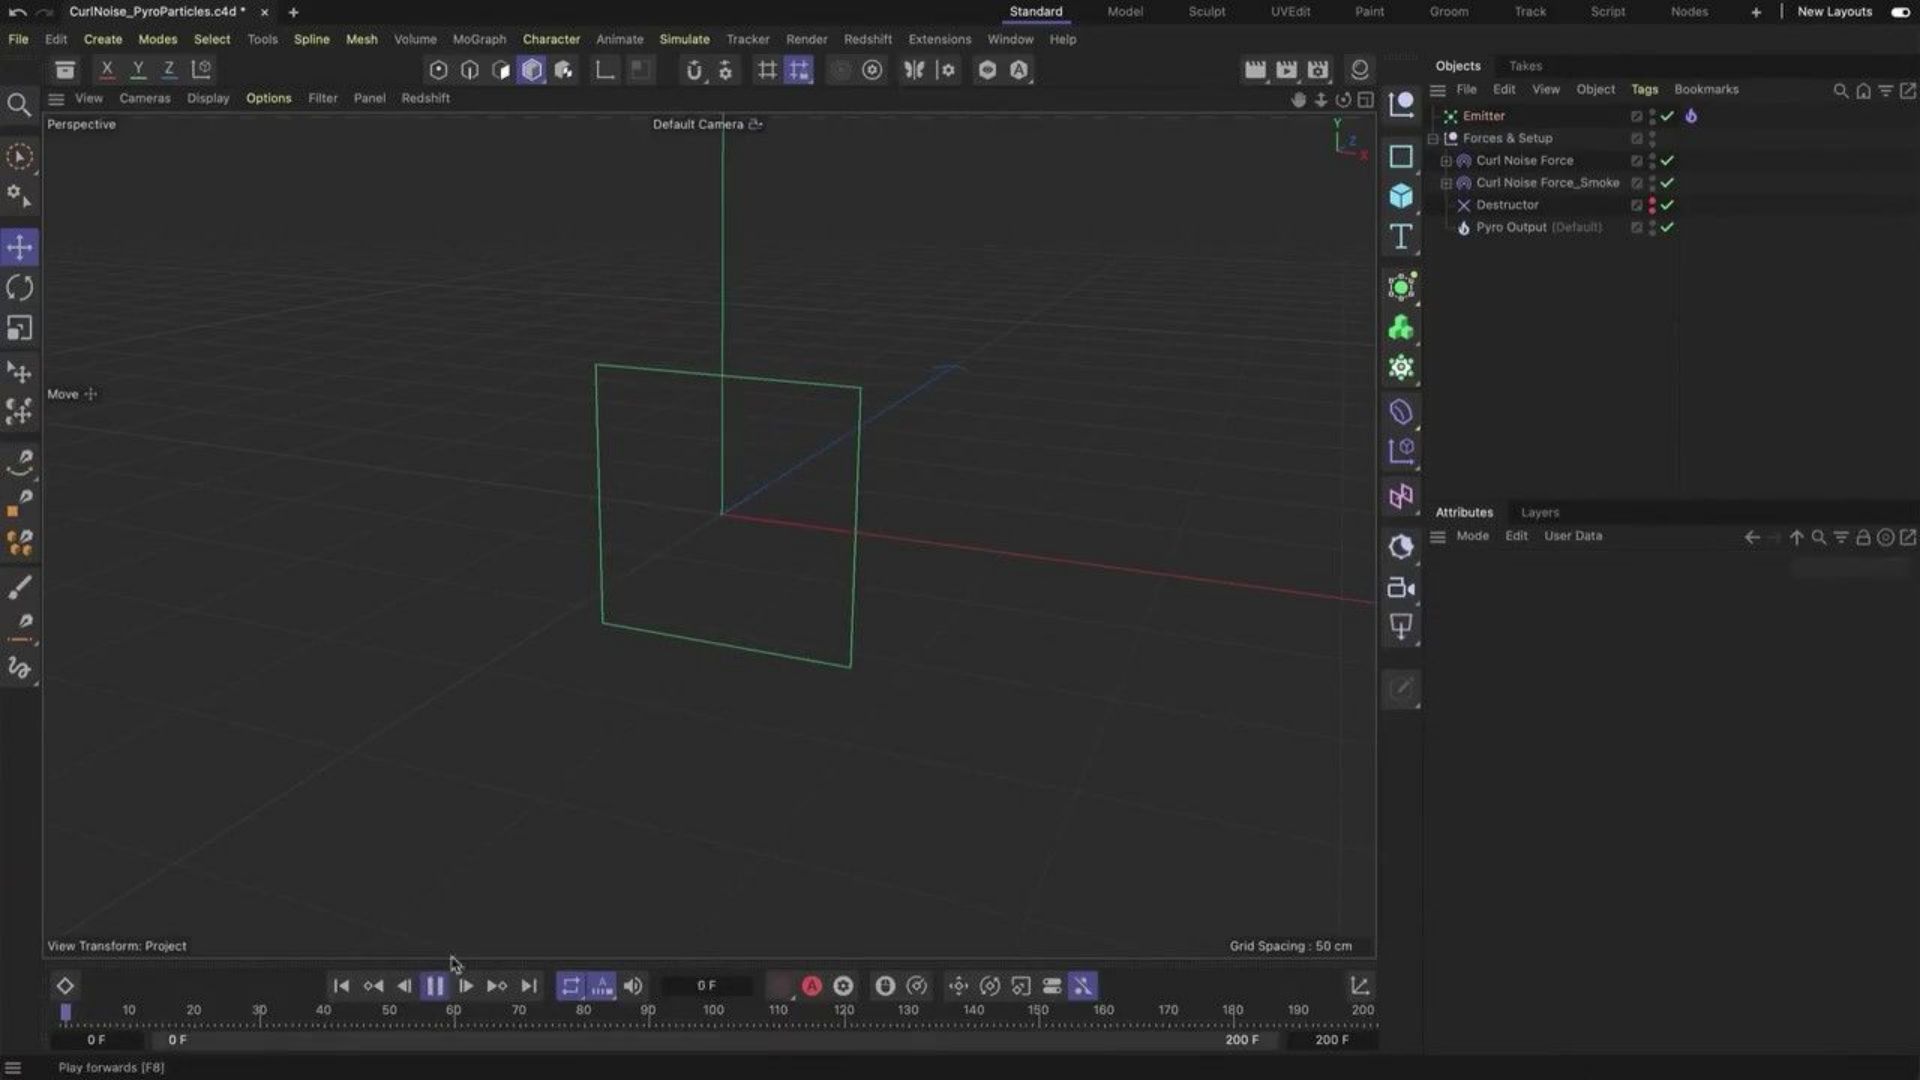Expand Curl Noise Force tree item
Viewport: 1920px width, 1080px height.
(x=1446, y=160)
